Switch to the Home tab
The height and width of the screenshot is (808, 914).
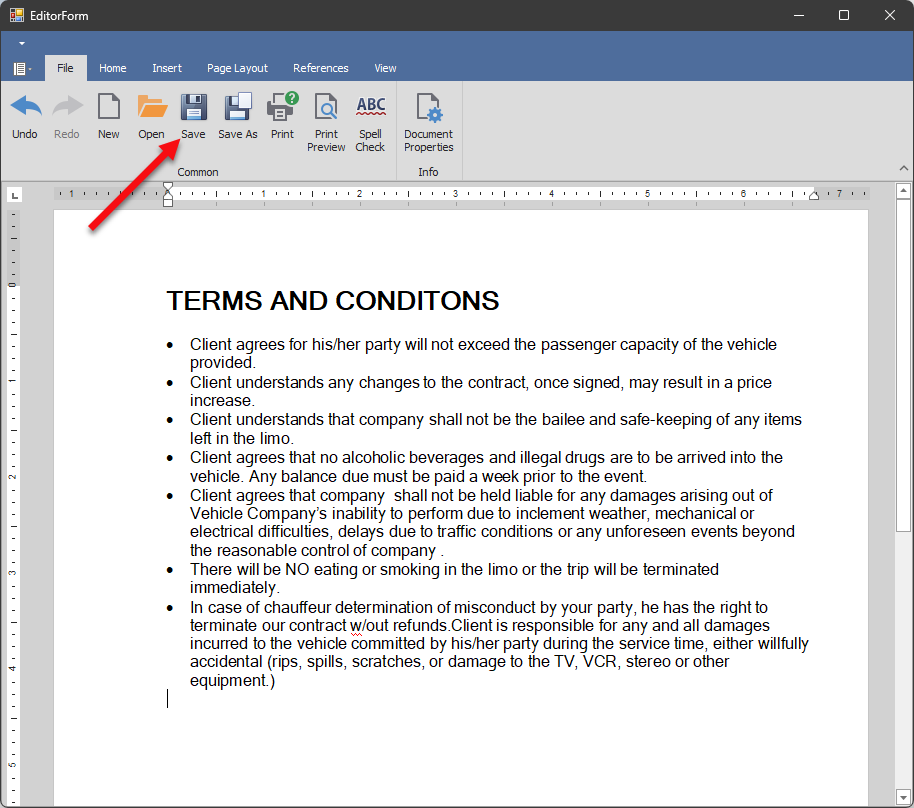tap(113, 68)
